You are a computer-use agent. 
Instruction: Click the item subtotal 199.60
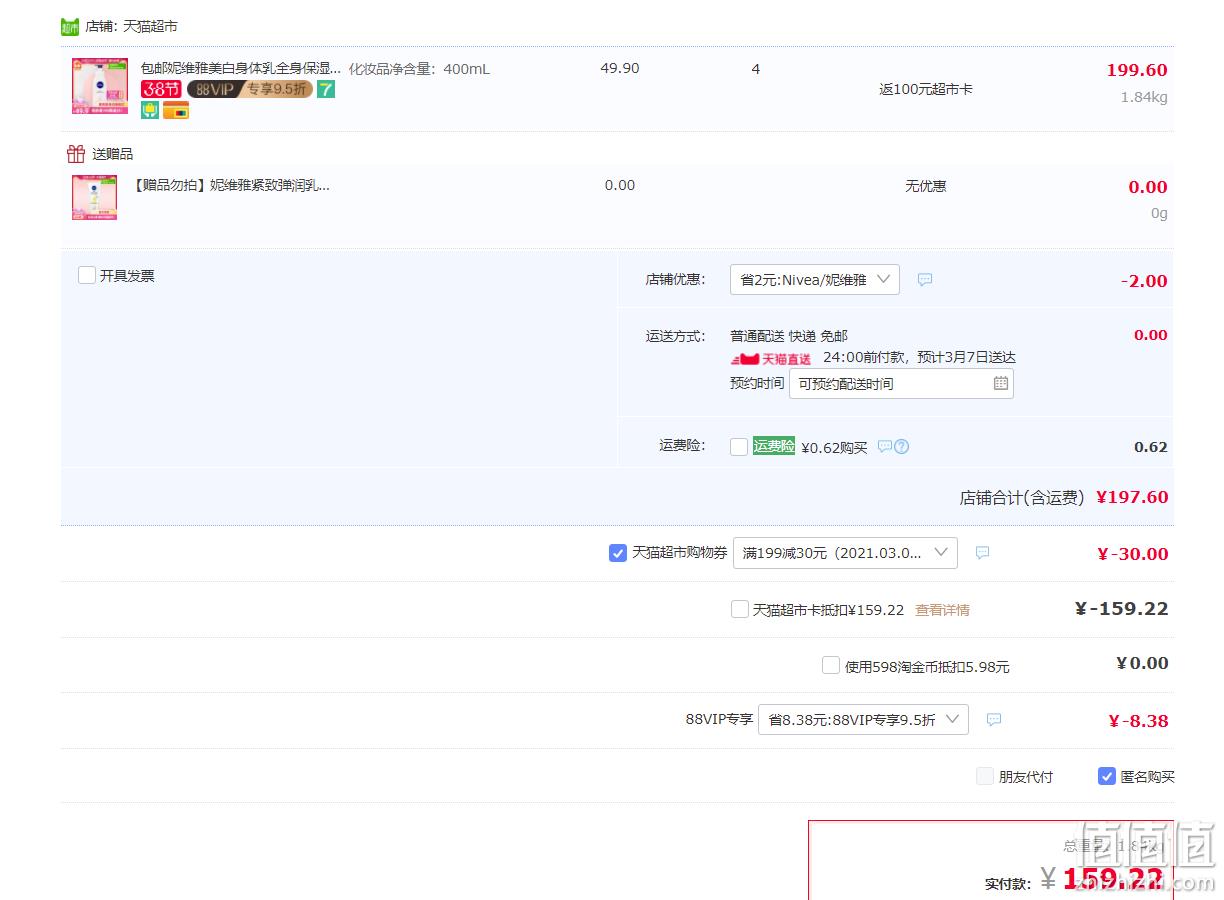click(x=1137, y=70)
